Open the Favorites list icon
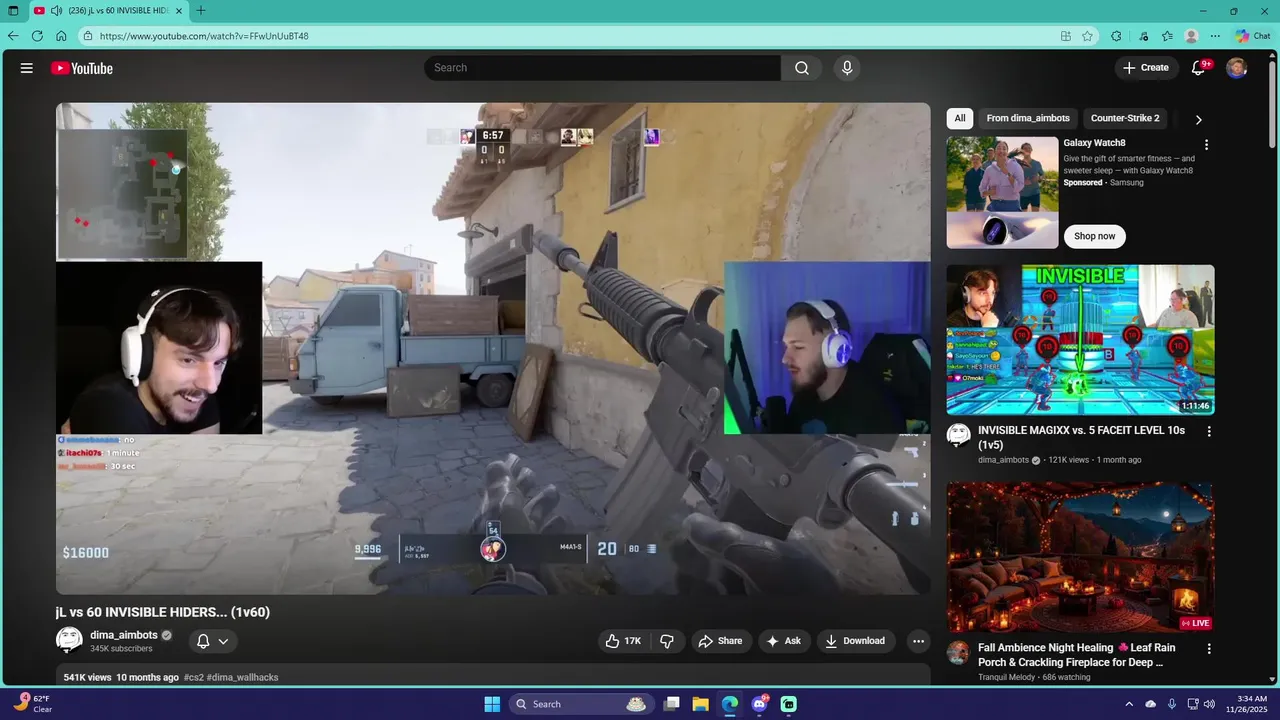Image resolution: width=1280 pixels, height=720 pixels. click(1167, 36)
